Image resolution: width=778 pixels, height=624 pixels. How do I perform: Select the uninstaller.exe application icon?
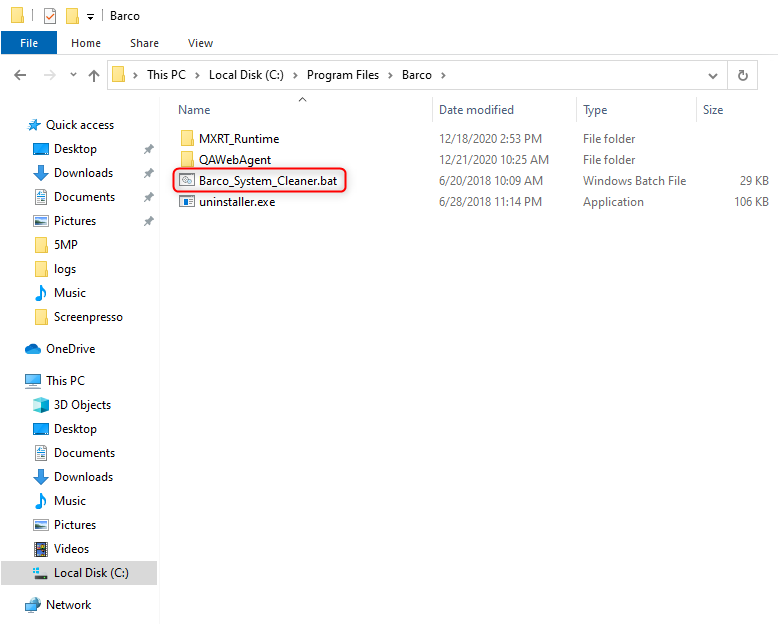[x=187, y=201]
